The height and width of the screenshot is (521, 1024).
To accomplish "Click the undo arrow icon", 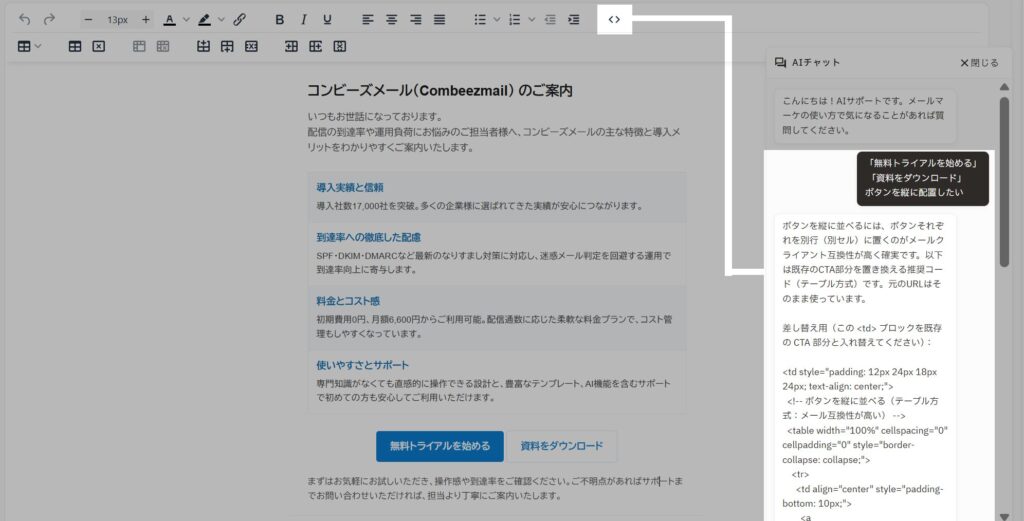I will point(25,19).
